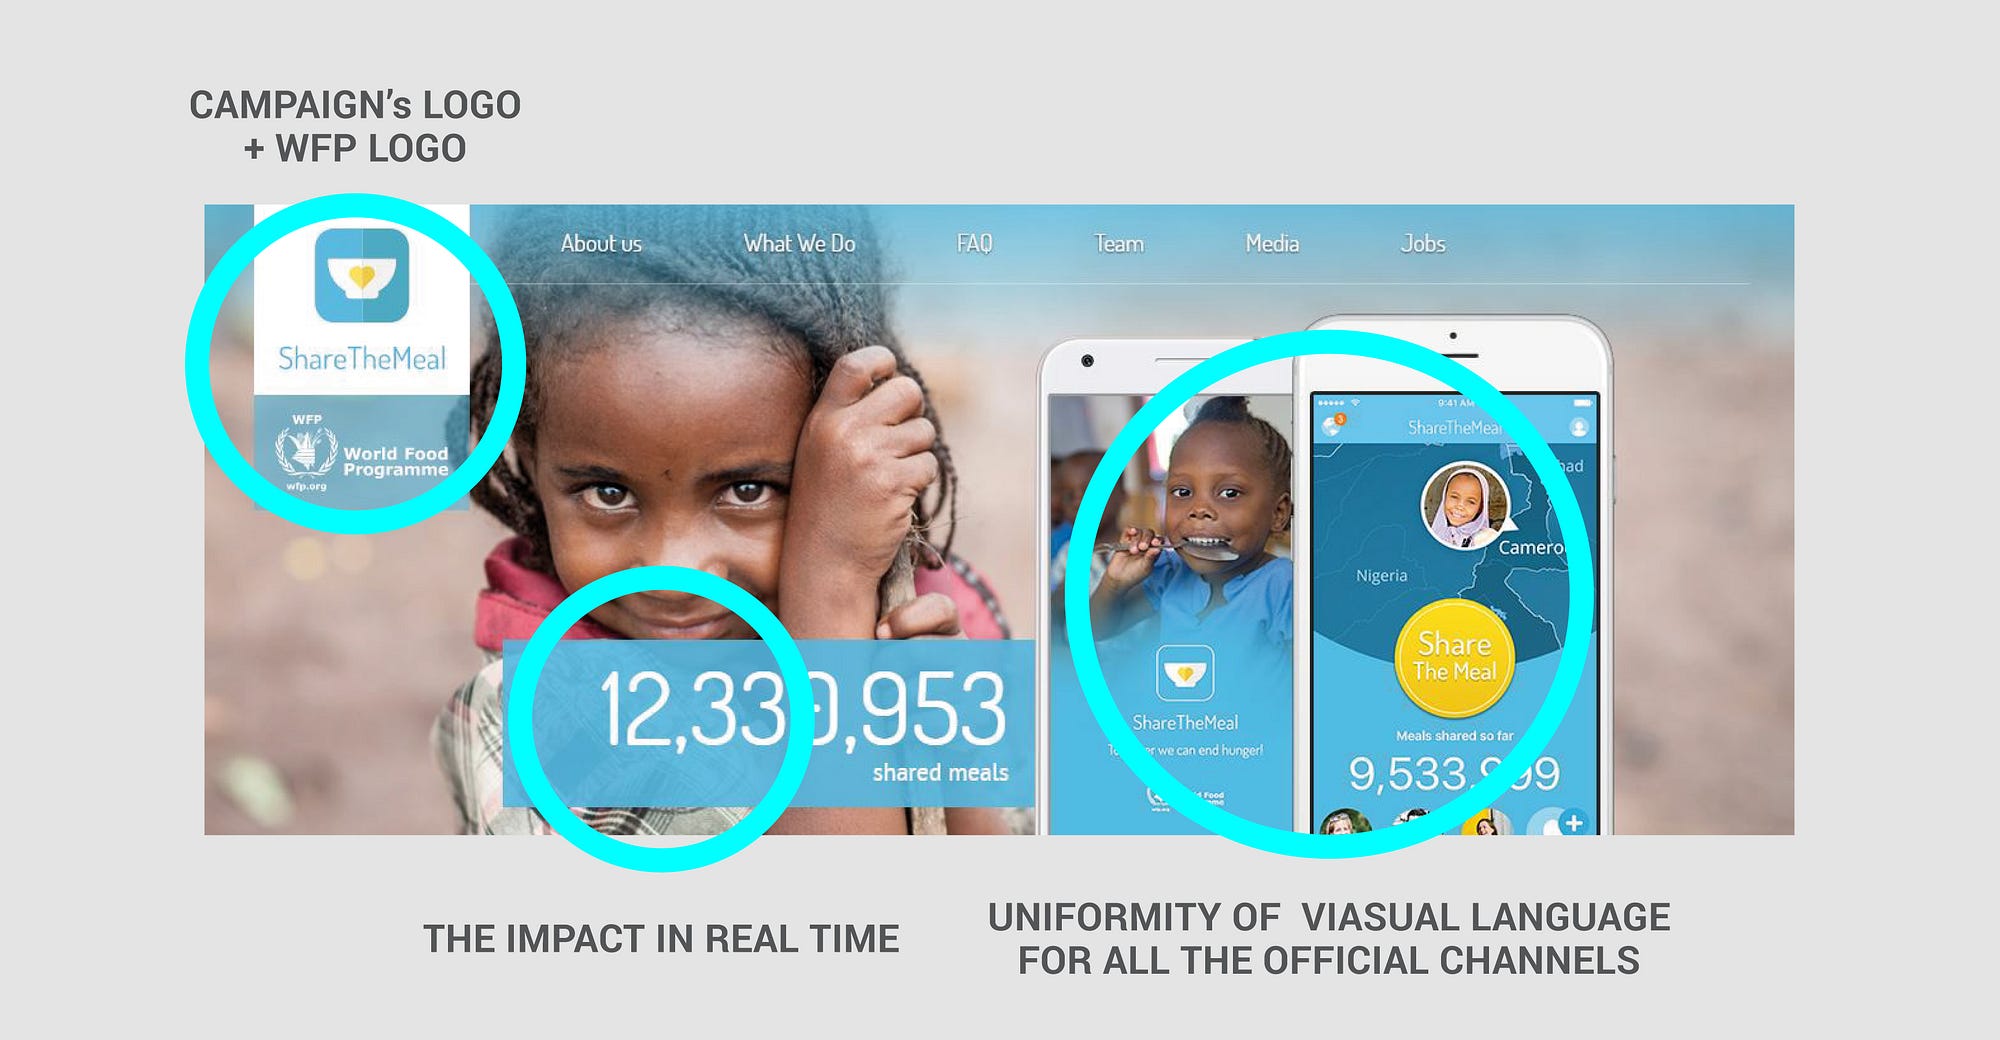Open the About us menu item
2000x1040 pixels.
tap(601, 244)
